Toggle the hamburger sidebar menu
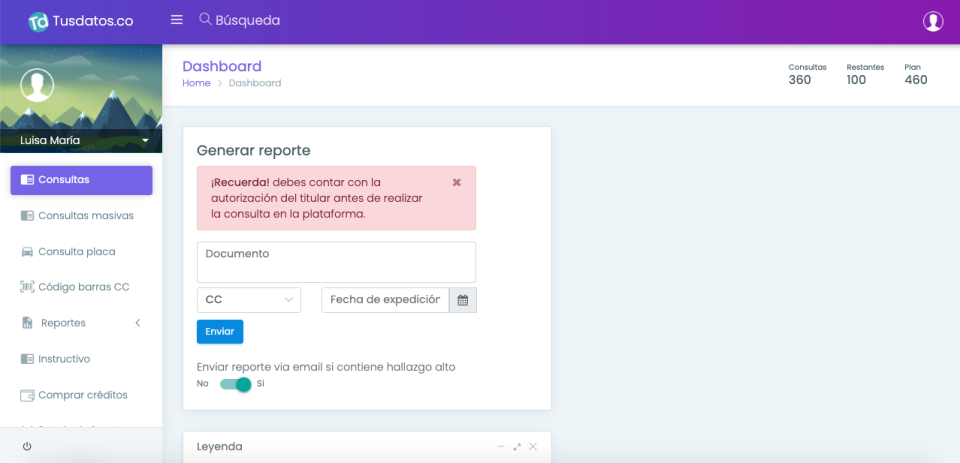 tap(176, 20)
